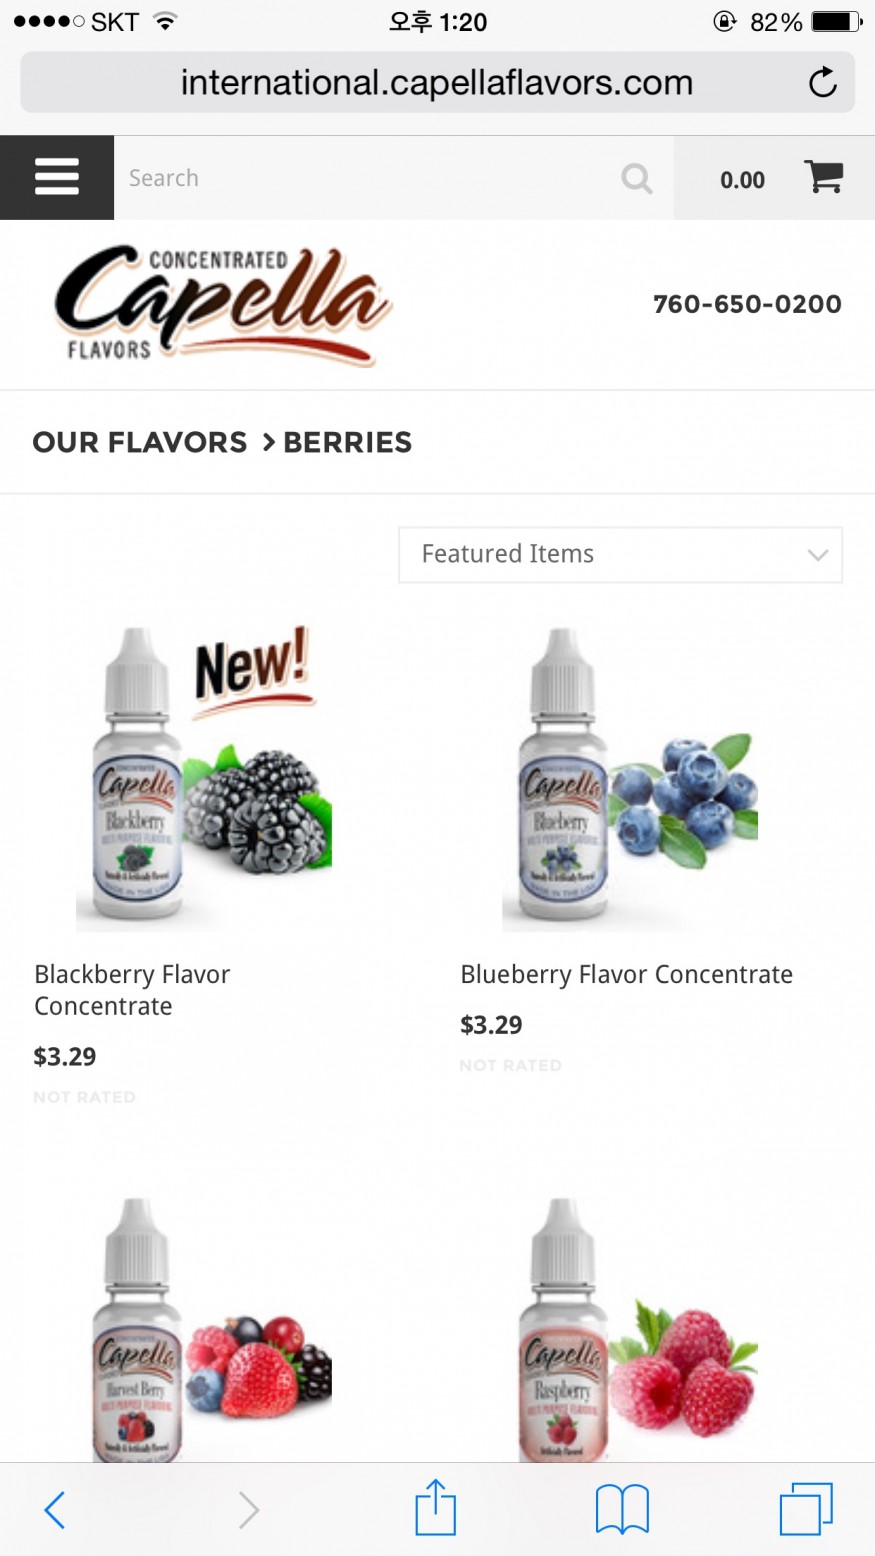
Task: Open Our Flavors breadcrumb link
Action: coord(140,442)
